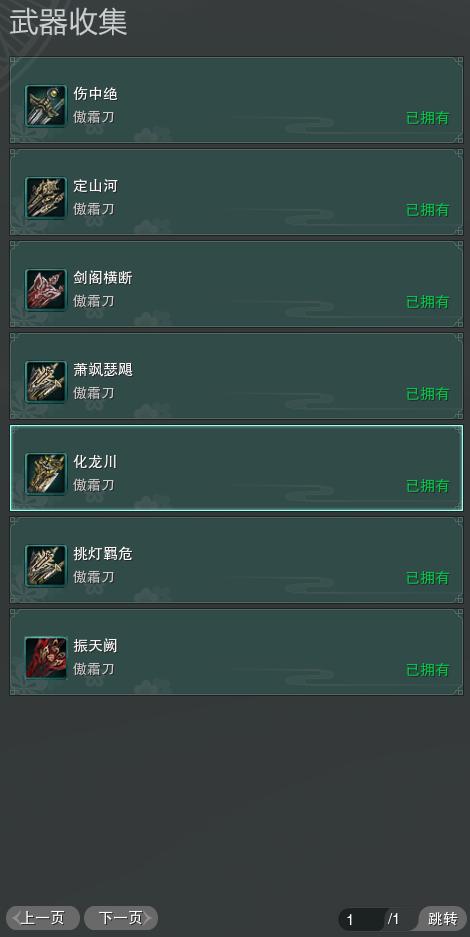470x937 pixels.
Task: Select the 剑阁横断 list entry name
Action: (103, 278)
